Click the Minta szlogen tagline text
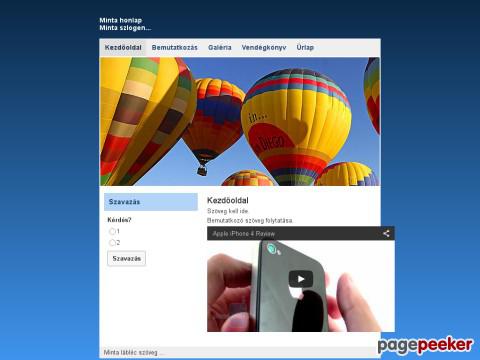The height and width of the screenshot is (360, 480). pyautogui.click(x=125, y=28)
